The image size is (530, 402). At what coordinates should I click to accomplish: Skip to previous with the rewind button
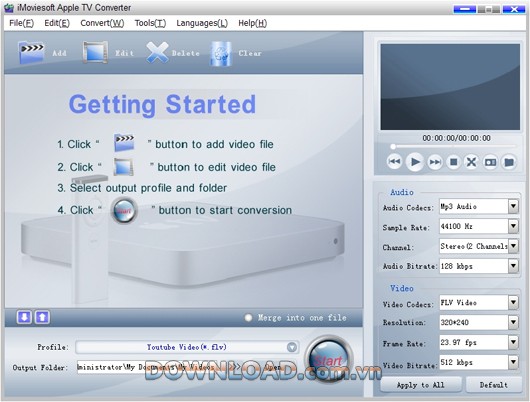(394, 162)
